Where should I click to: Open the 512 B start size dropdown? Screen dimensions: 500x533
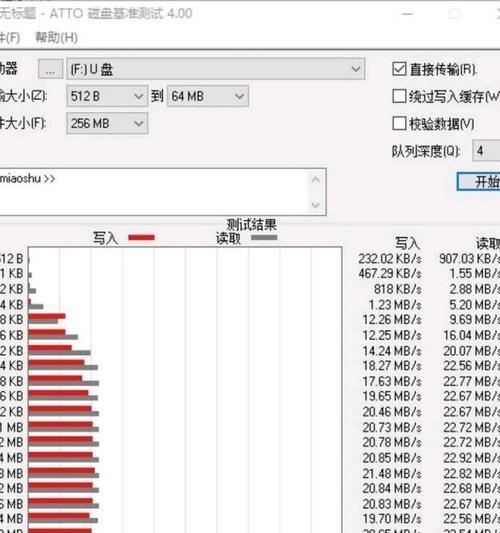pyautogui.click(x=107, y=97)
